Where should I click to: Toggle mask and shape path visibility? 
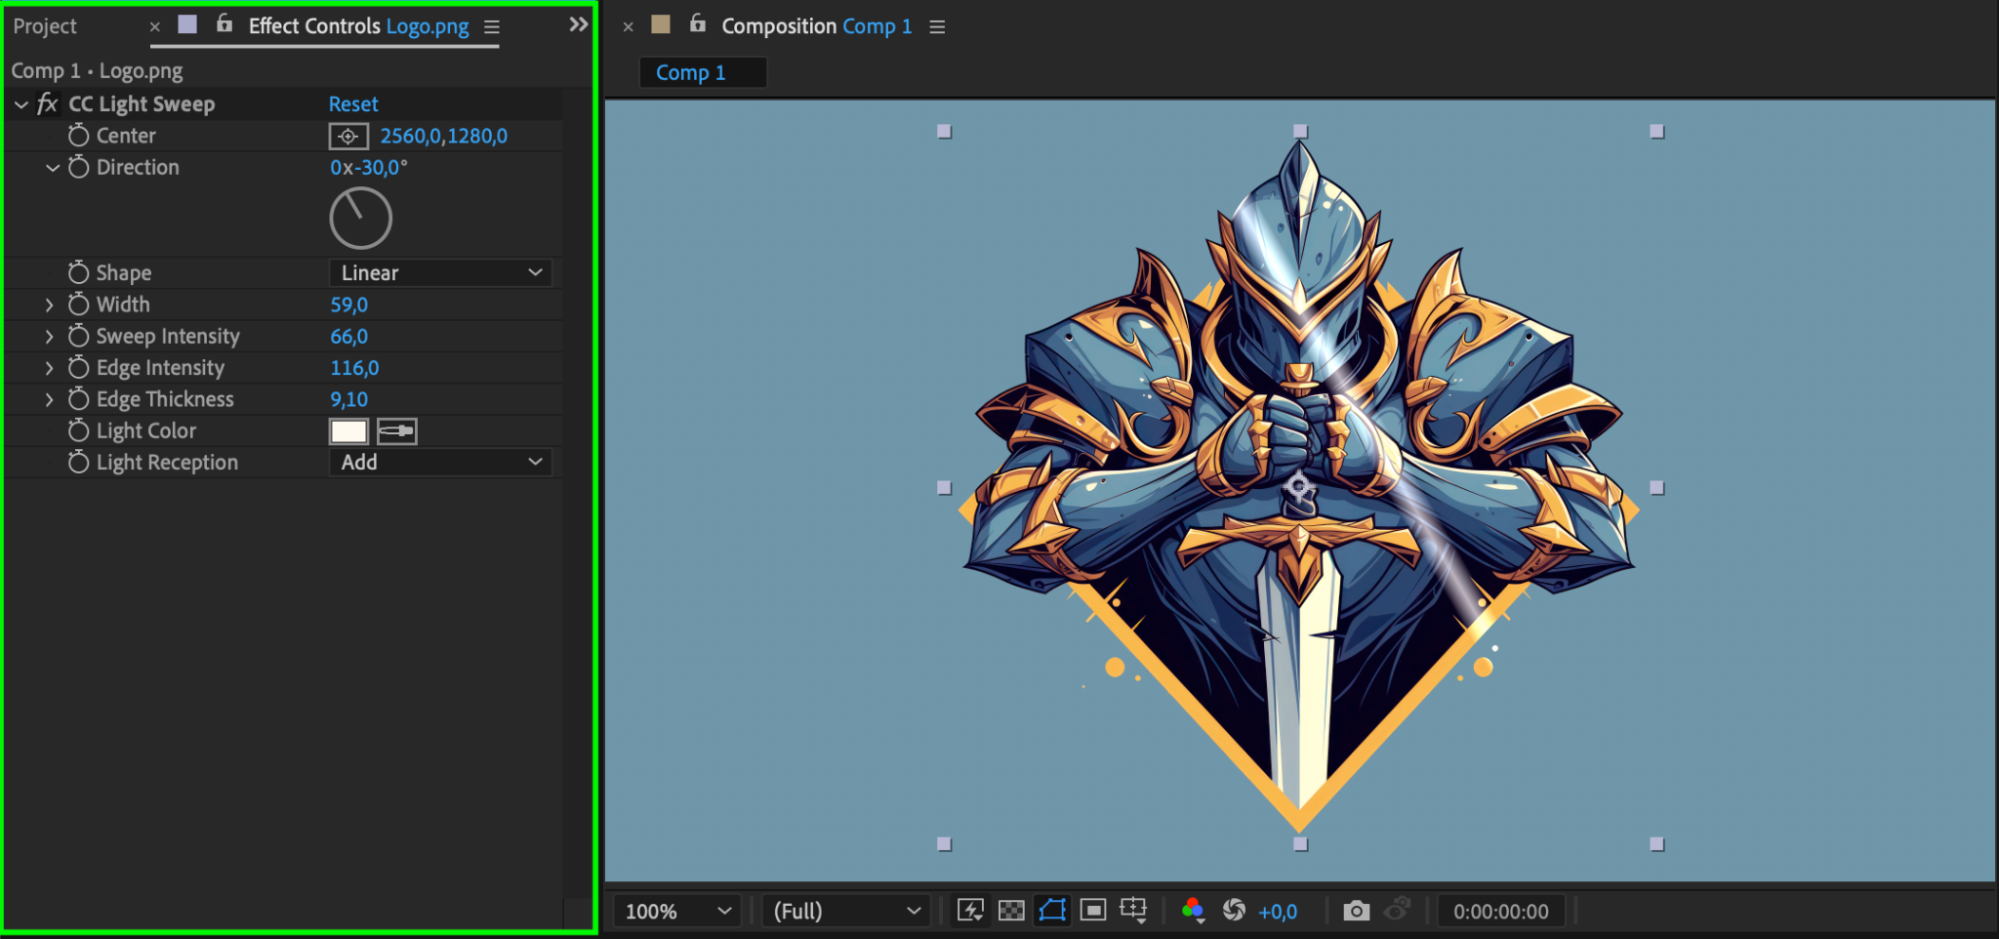coord(1052,910)
